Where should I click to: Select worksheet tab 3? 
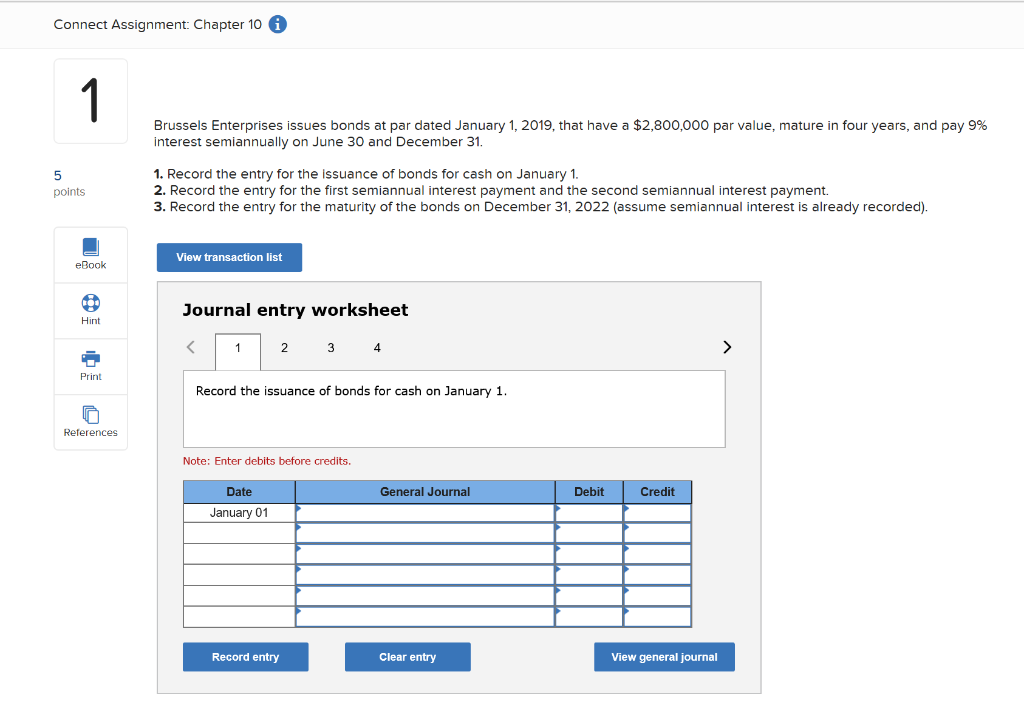point(331,347)
